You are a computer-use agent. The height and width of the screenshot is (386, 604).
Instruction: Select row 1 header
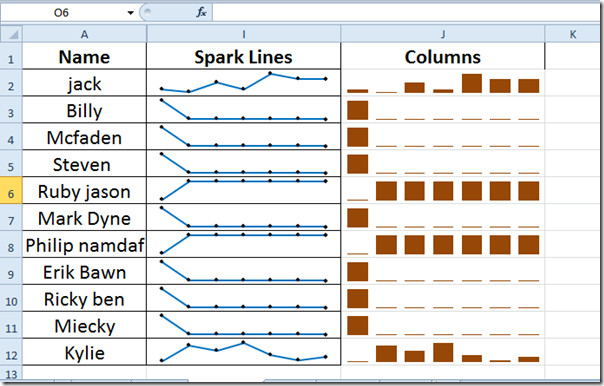click(x=11, y=56)
